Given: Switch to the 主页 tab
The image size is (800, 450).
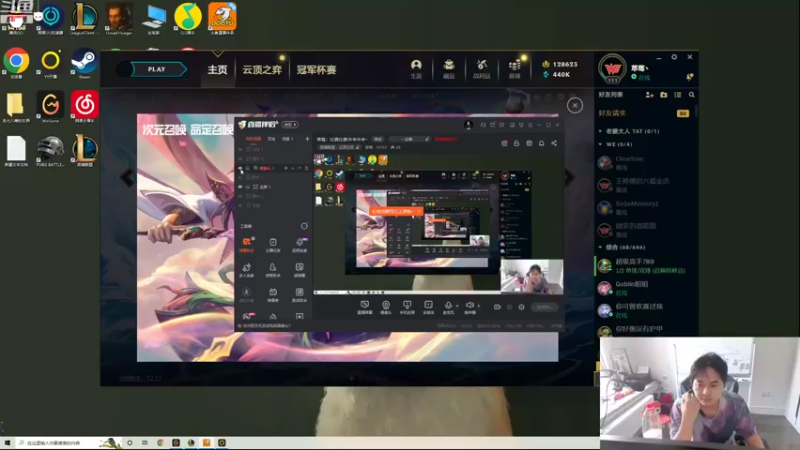Looking at the screenshot, I should coord(217,69).
